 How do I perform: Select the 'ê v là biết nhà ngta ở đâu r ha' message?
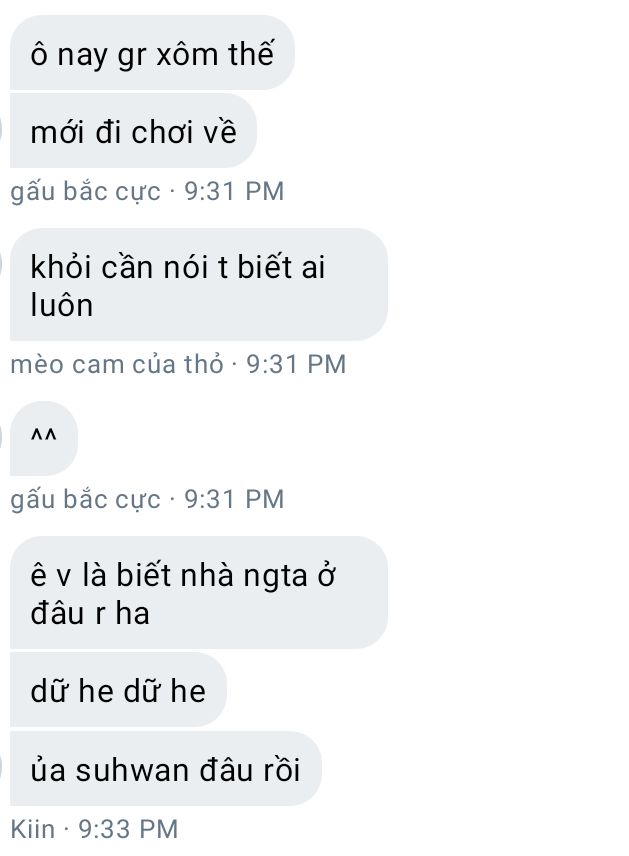coord(199,593)
